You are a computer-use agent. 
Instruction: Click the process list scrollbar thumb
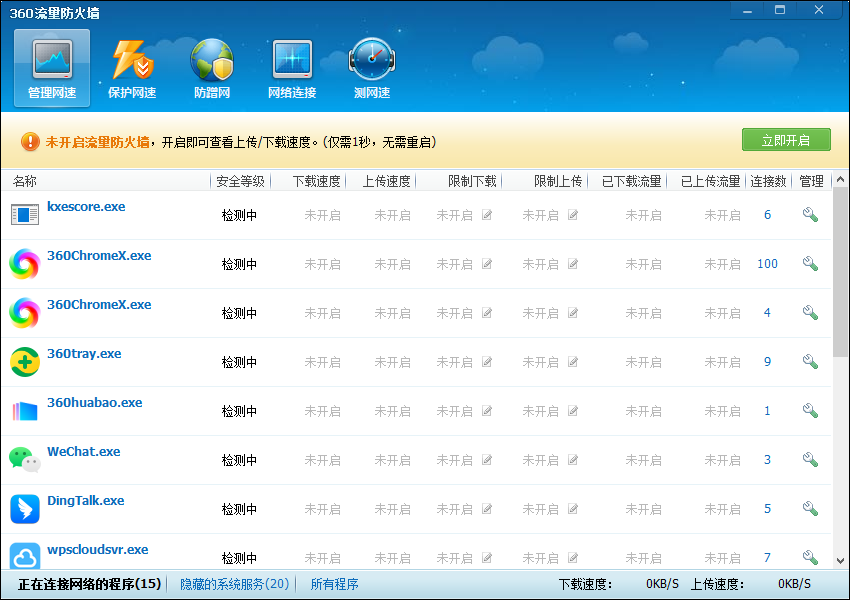click(840, 272)
